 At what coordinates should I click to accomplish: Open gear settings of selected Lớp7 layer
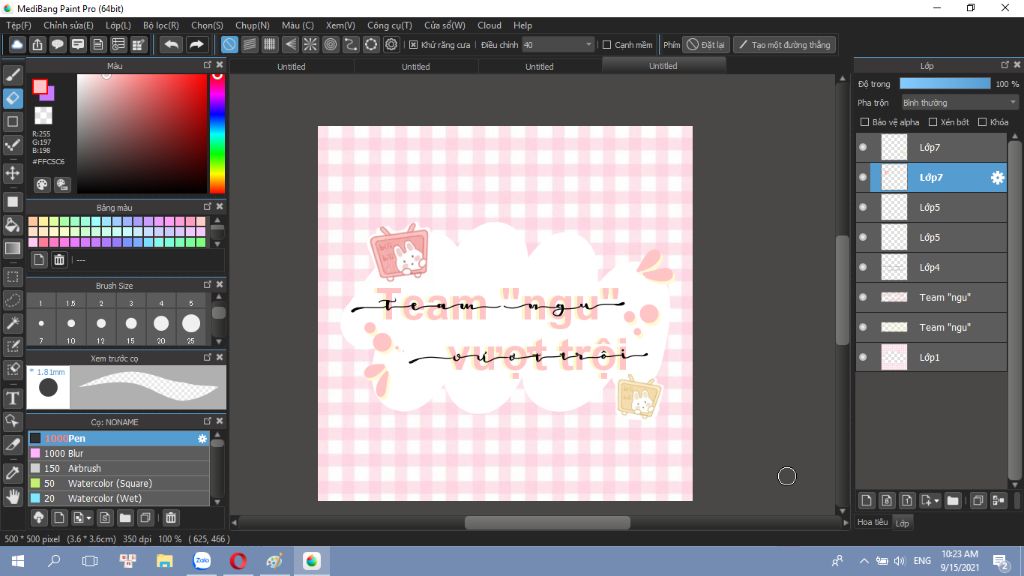997,178
